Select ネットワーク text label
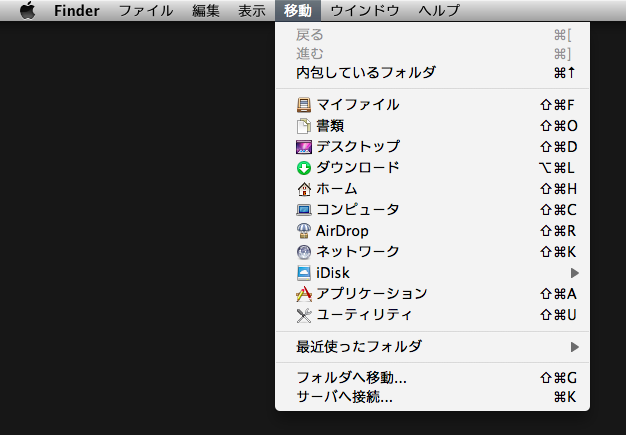626x435 pixels. [x=358, y=252]
